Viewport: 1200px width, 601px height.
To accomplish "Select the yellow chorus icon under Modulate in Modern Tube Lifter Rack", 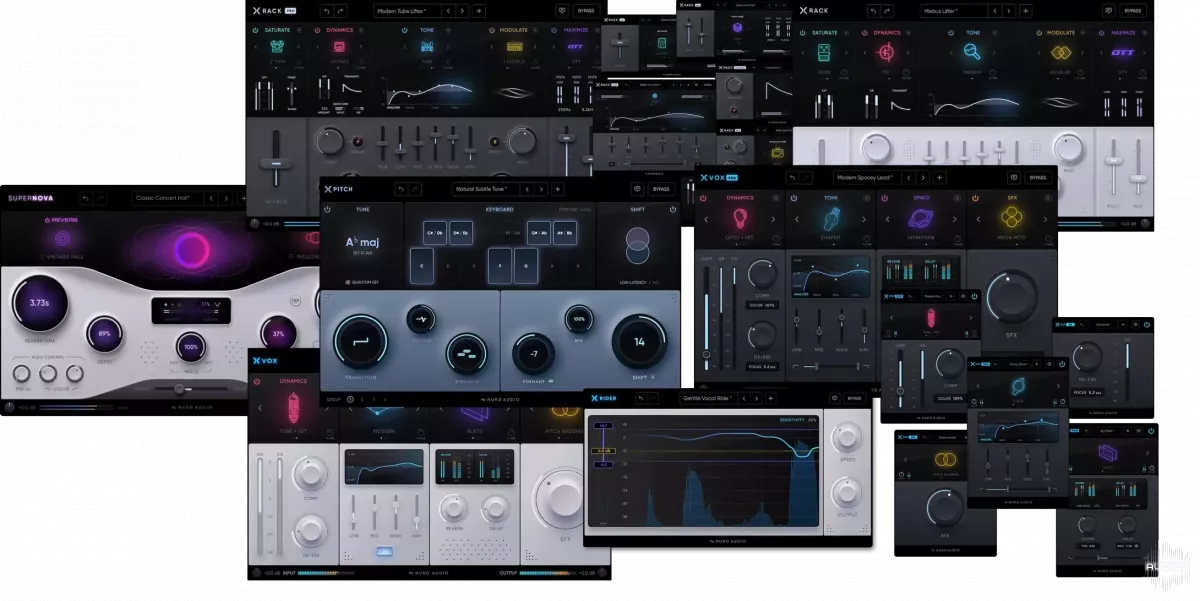I will pyautogui.click(x=515, y=48).
